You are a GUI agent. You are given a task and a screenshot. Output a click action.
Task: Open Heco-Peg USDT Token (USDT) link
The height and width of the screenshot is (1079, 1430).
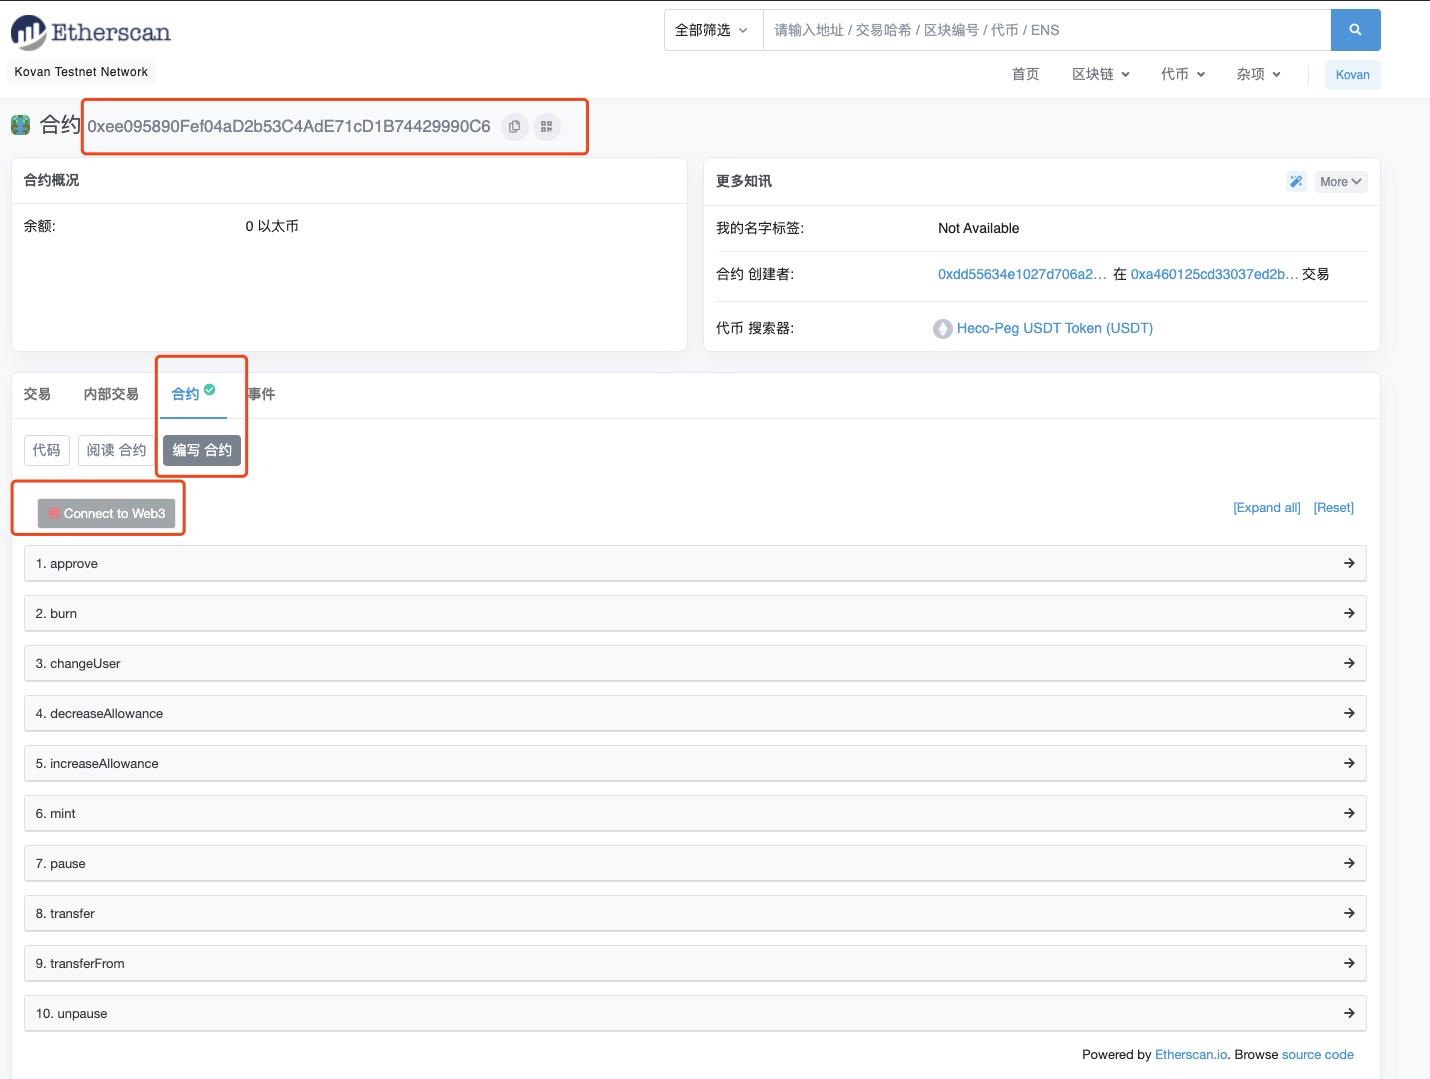[1055, 328]
